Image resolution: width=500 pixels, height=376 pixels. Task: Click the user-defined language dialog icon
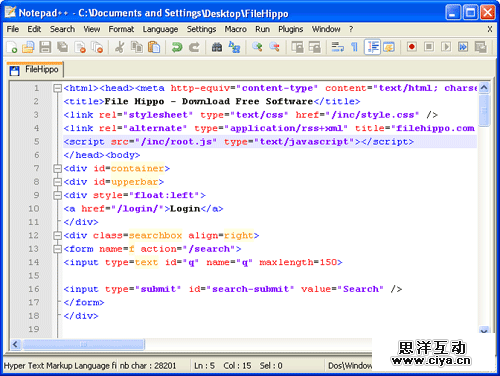pos(389,47)
